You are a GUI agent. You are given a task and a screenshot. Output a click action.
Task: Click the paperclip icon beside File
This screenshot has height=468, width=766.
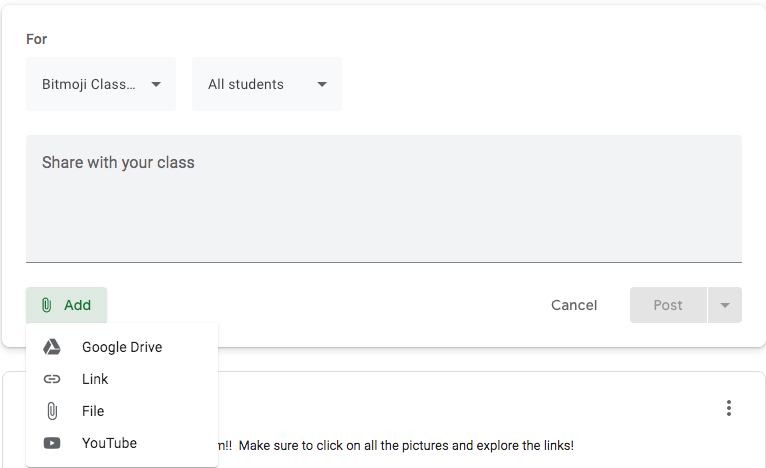click(52, 411)
